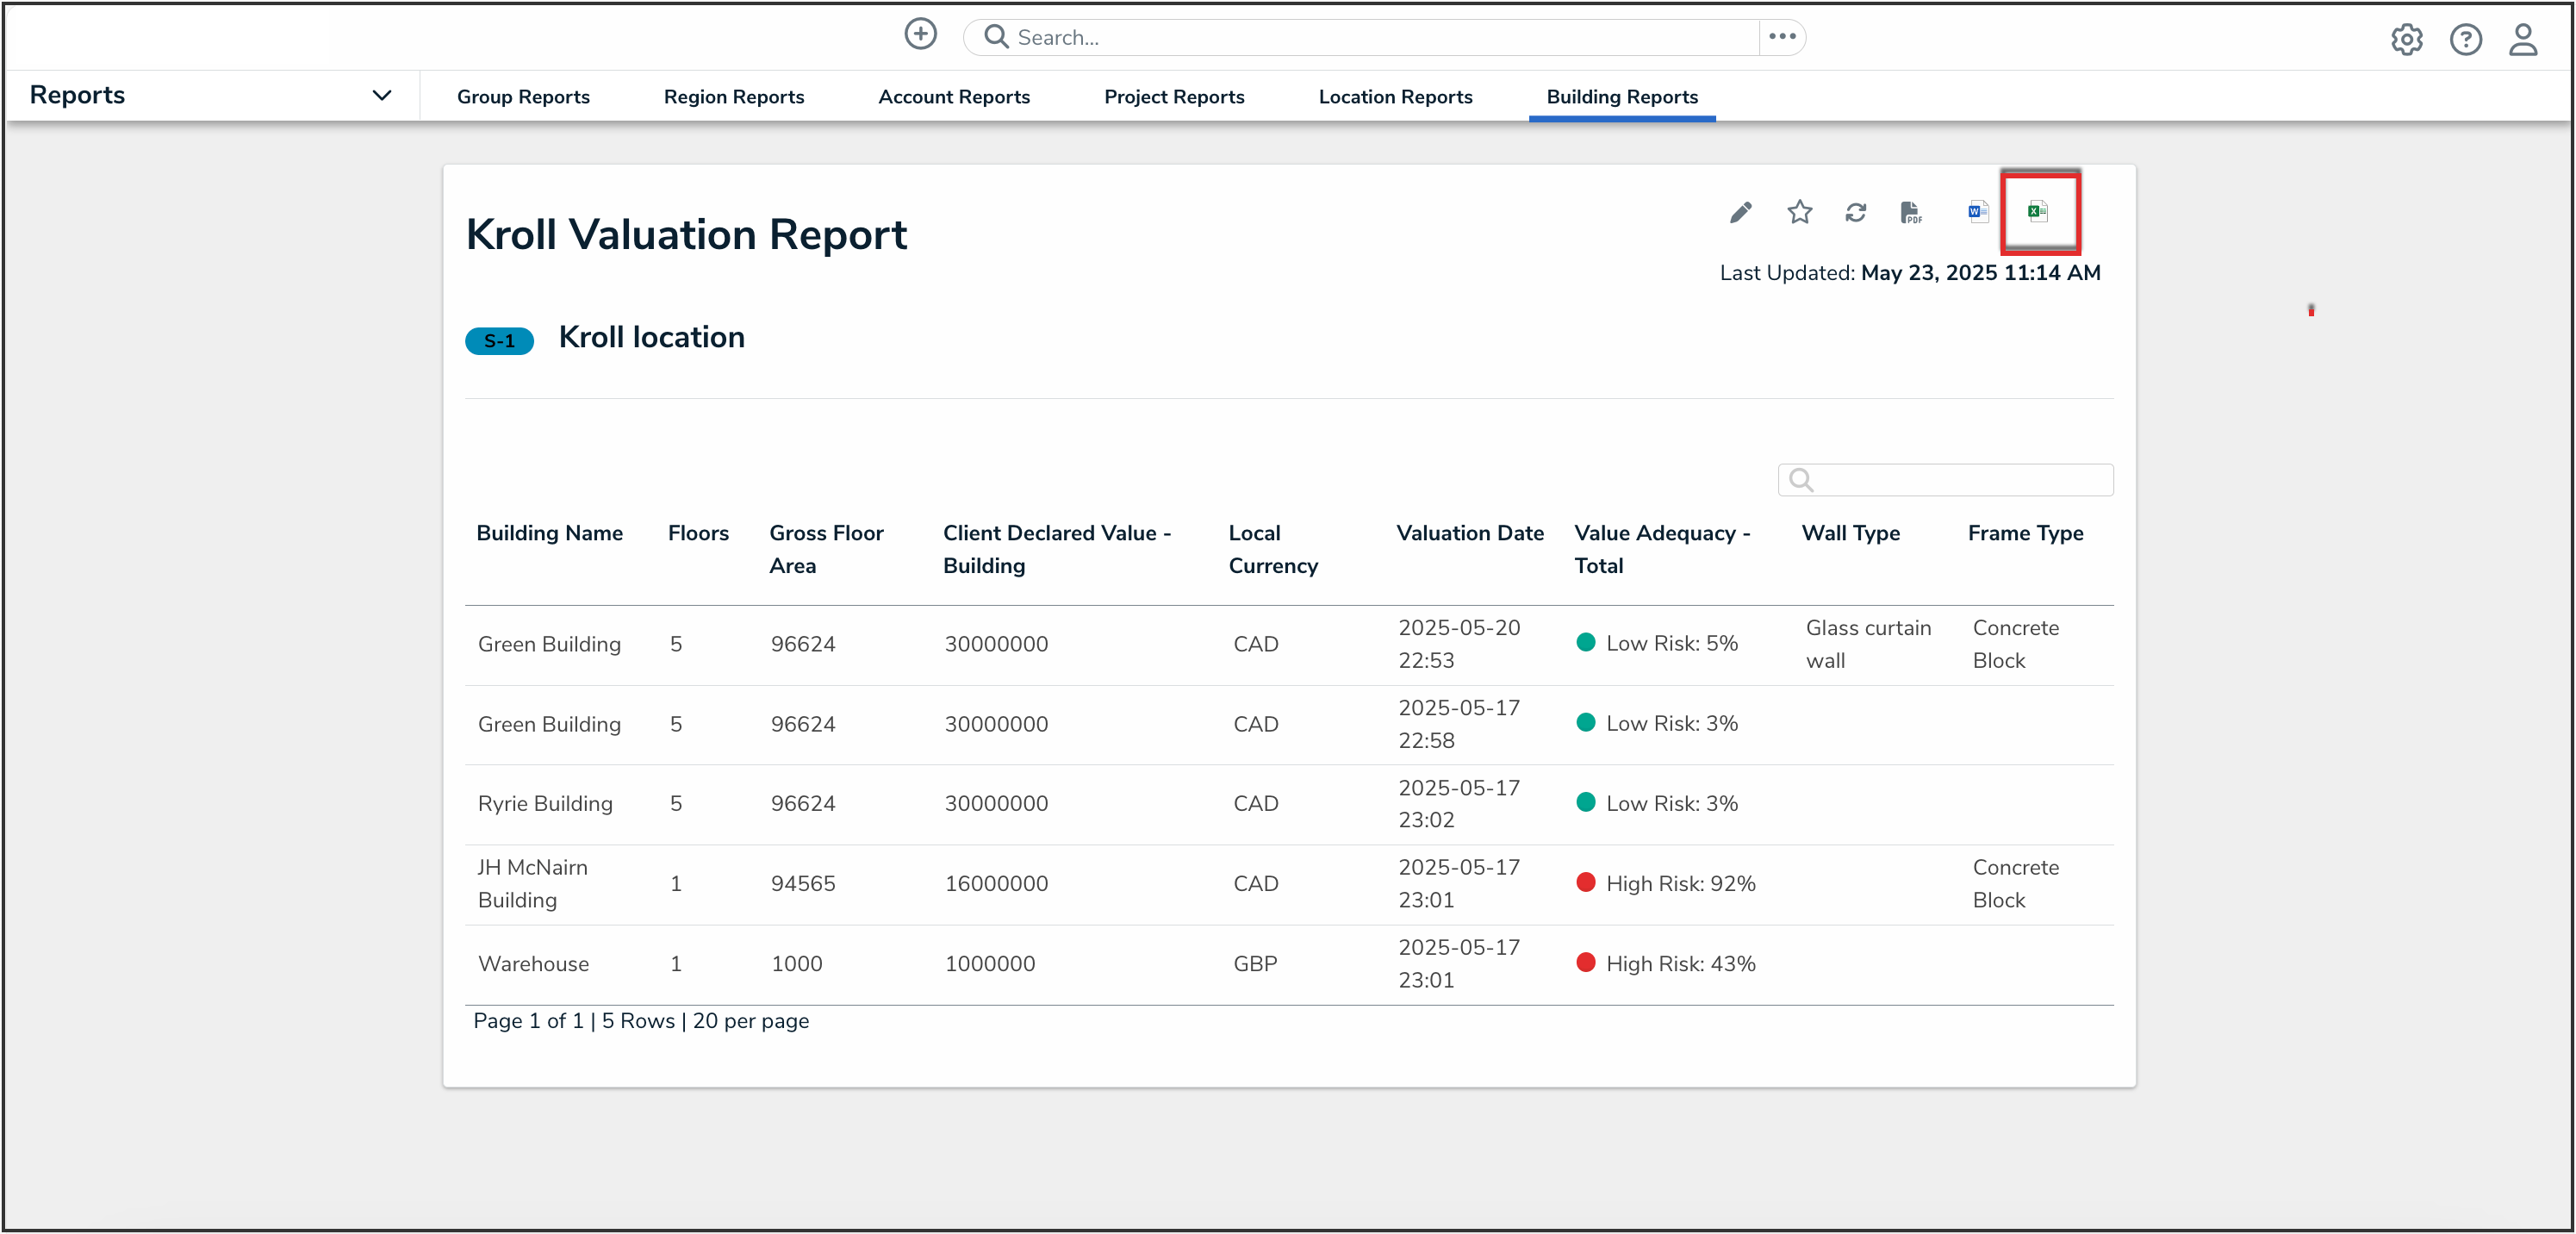Export the report to Word
The height and width of the screenshot is (1234, 2576).
click(x=1977, y=212)
